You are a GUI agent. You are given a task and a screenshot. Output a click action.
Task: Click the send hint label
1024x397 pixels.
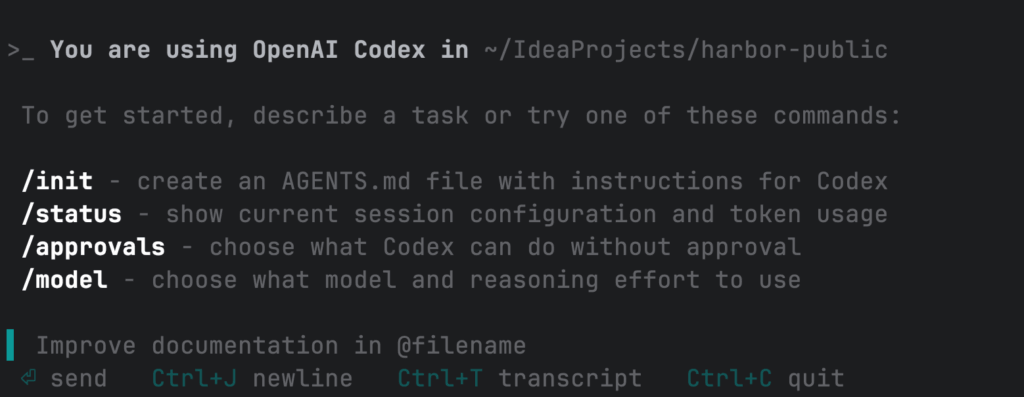(78, 378)
